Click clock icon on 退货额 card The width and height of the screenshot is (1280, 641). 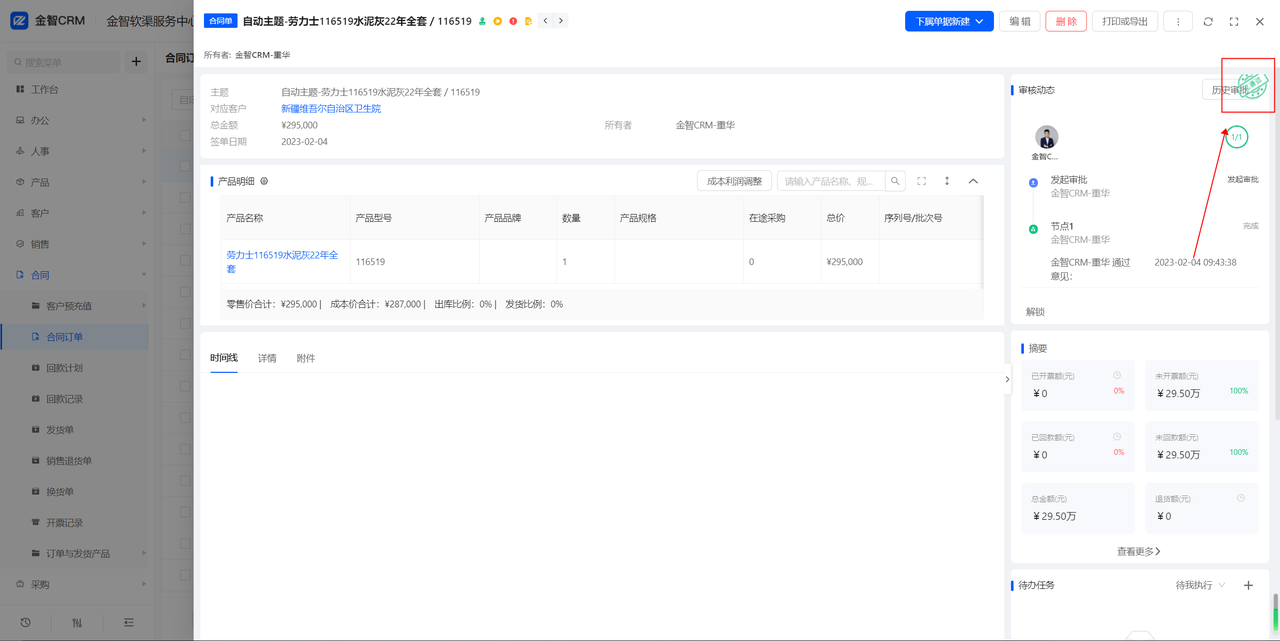coord(1241,498)
